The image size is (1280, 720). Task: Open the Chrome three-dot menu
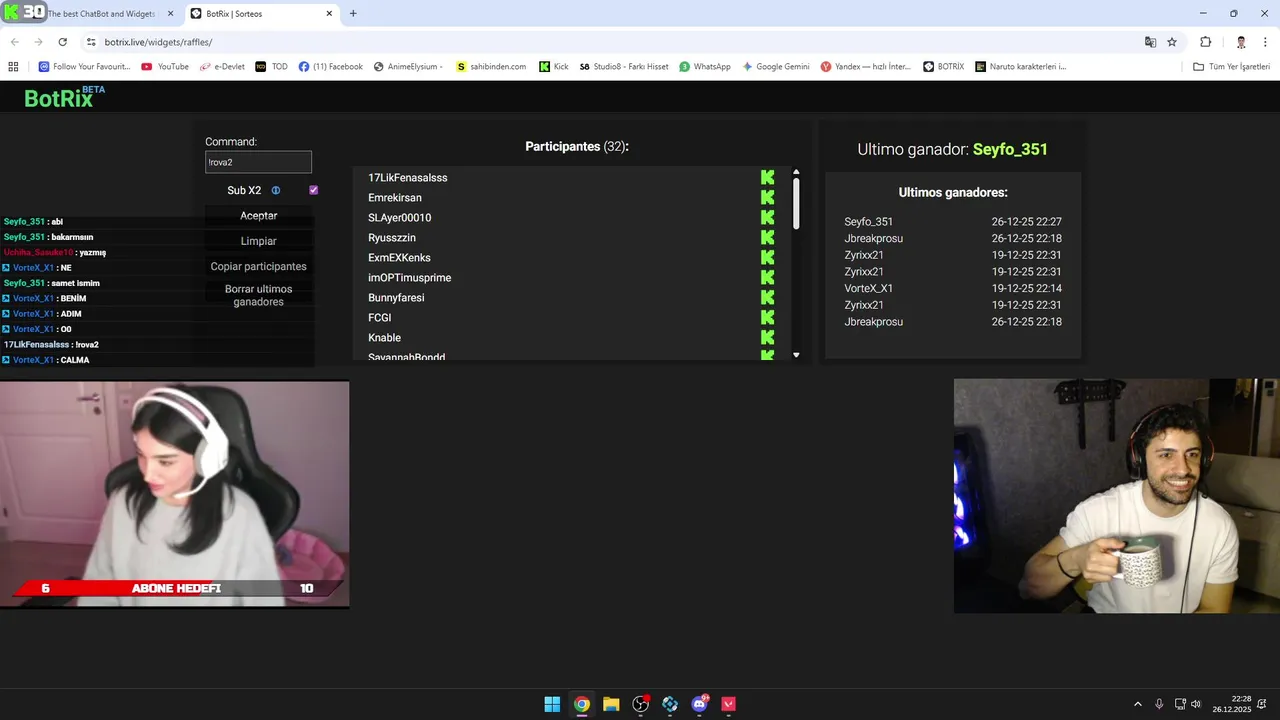tap(1265, 42)
